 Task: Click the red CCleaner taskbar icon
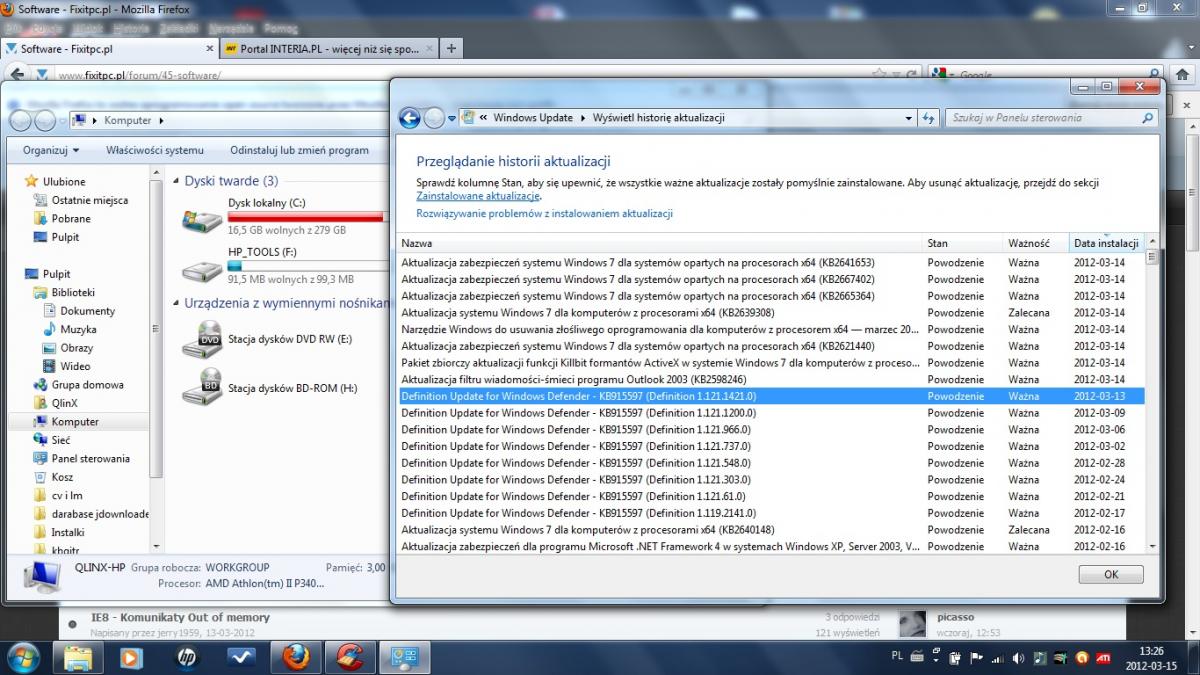point(349,658)
